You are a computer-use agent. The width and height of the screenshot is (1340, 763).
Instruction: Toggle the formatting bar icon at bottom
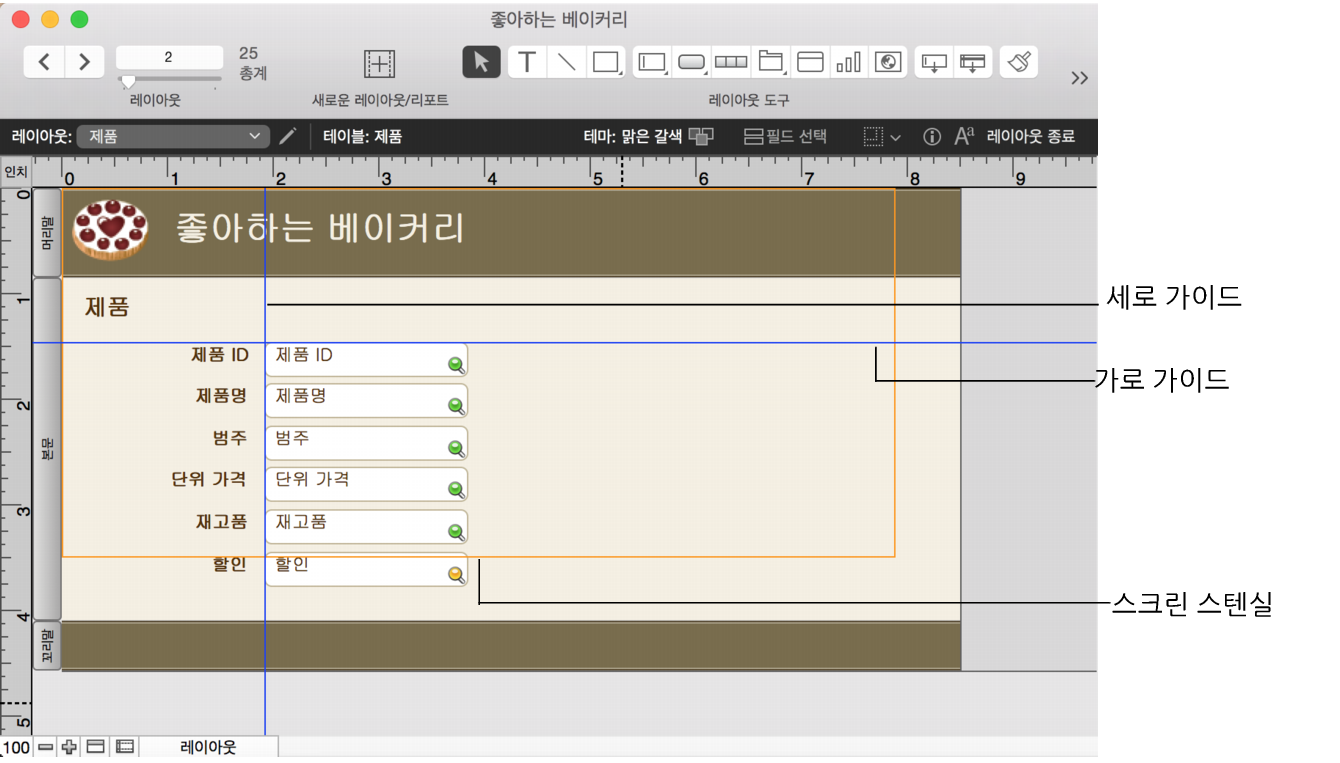tap(125, 747)
